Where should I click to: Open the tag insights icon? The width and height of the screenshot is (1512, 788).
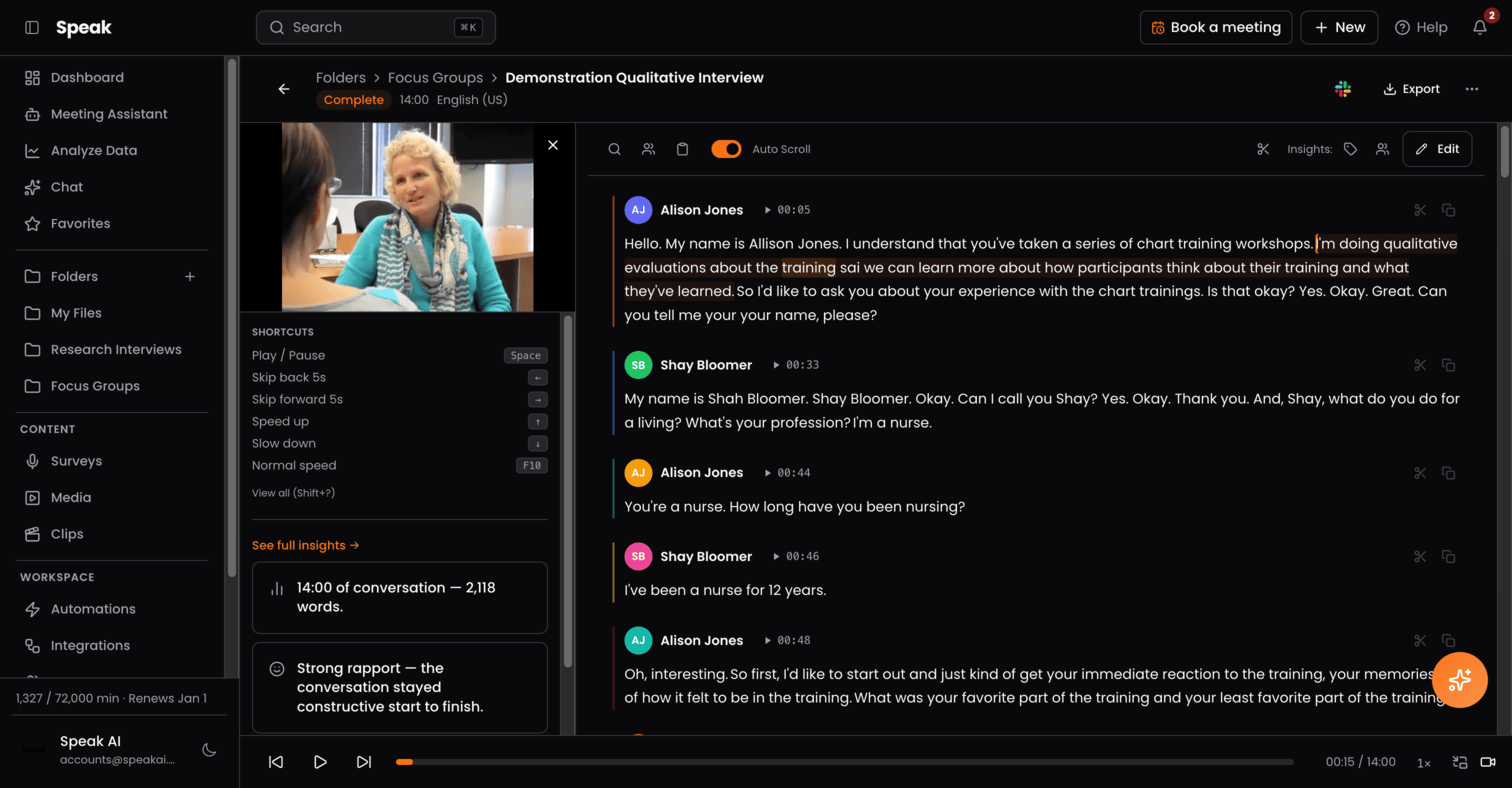pyautogui.click(x=1351, y=149)
